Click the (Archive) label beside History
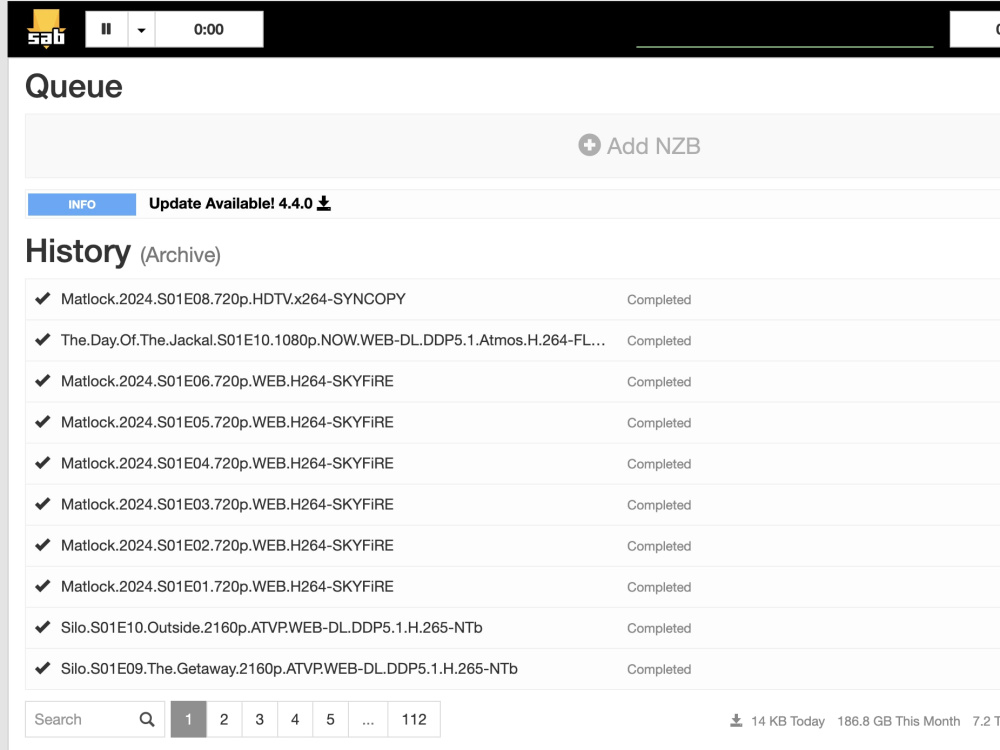Image resolution: width=1000 pixels, height=750 pixels. 180,255
